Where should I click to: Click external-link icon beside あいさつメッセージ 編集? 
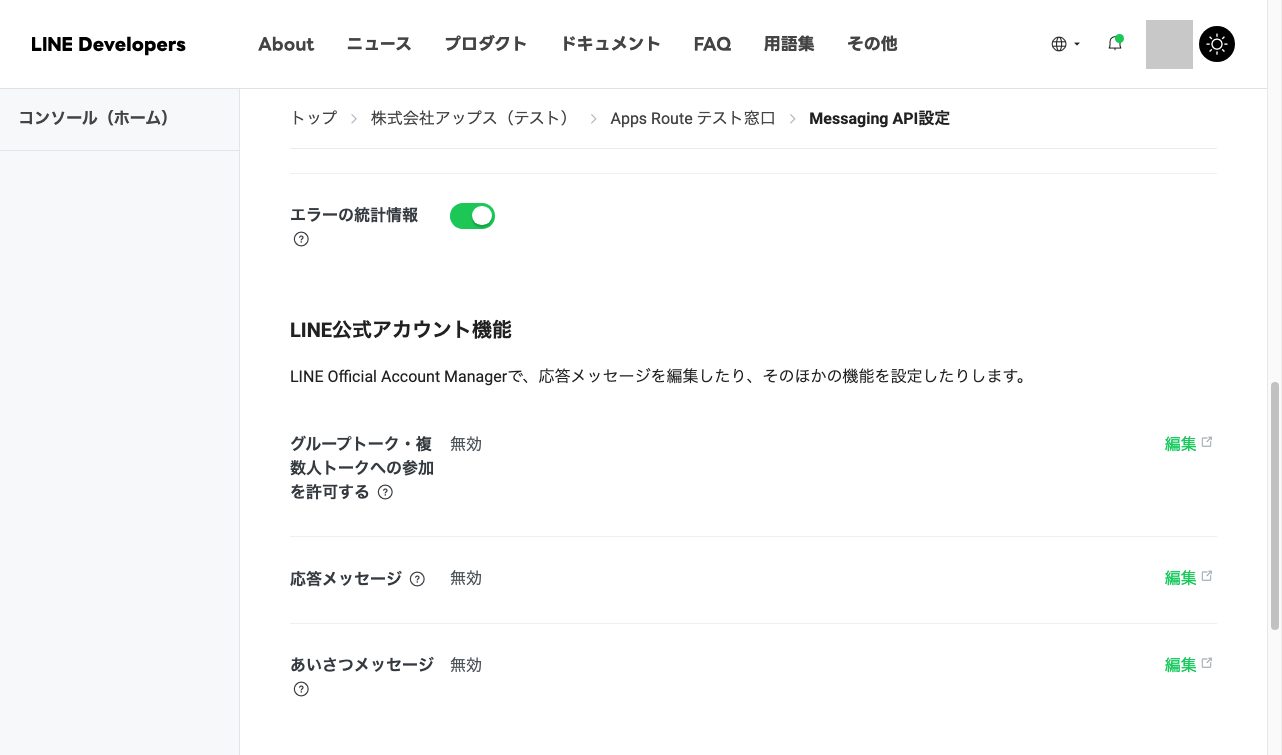click(1207, 663)
